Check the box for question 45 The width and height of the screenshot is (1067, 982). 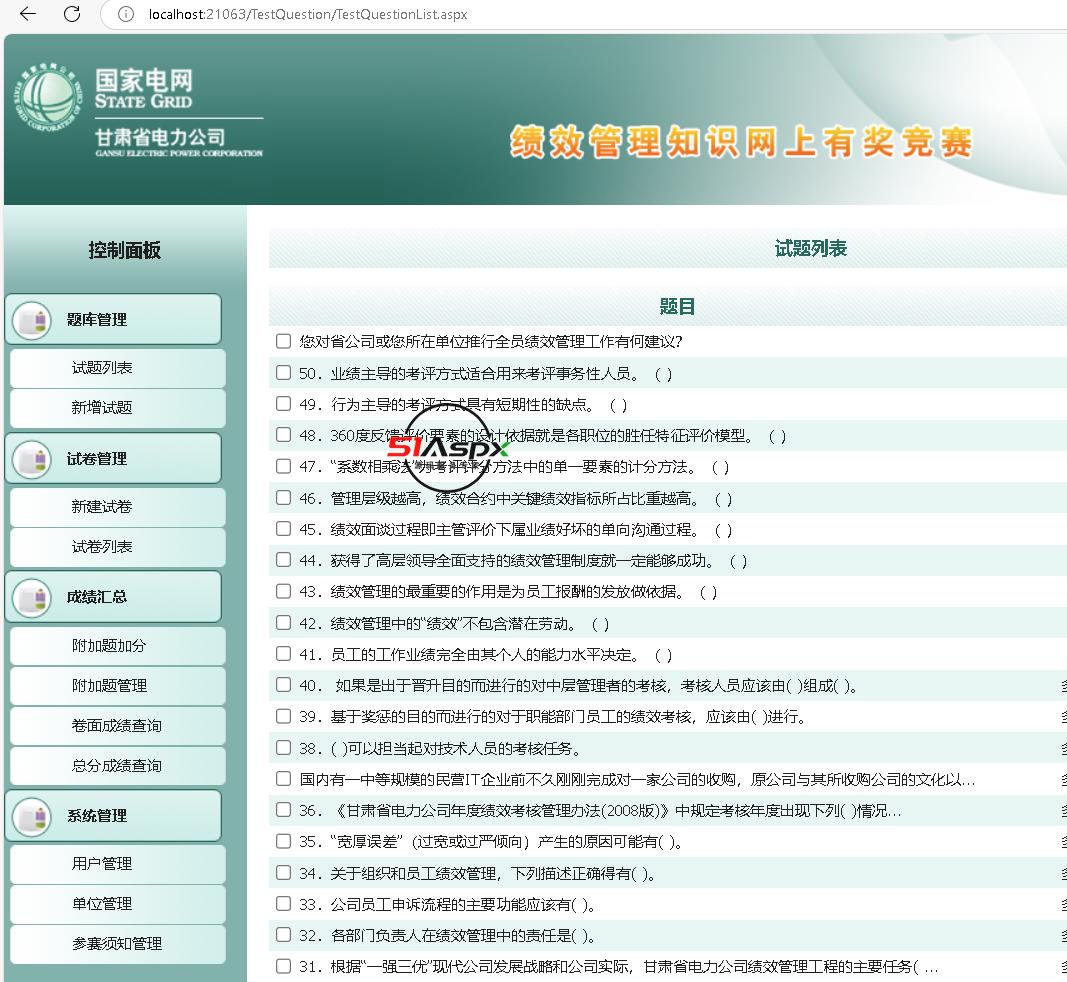click(x=283, y=529)
